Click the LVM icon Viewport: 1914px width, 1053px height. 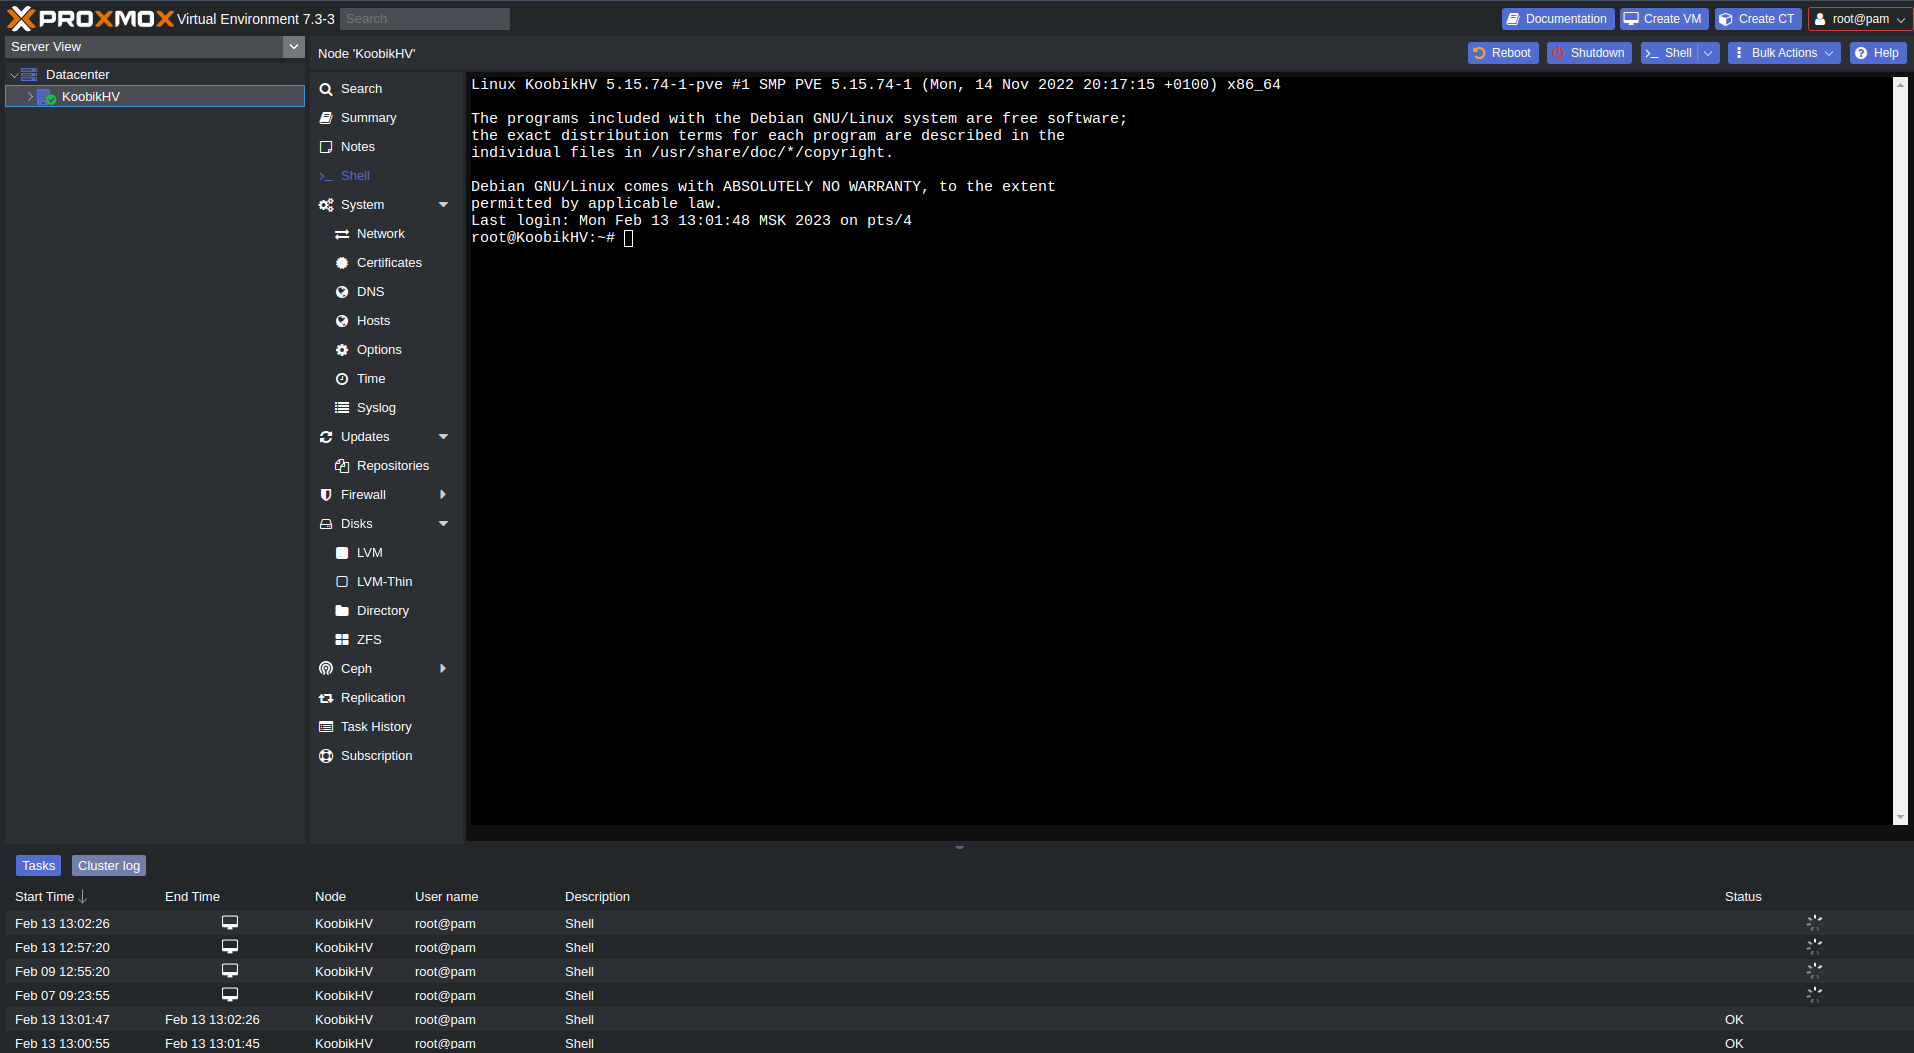coord(342,553)
